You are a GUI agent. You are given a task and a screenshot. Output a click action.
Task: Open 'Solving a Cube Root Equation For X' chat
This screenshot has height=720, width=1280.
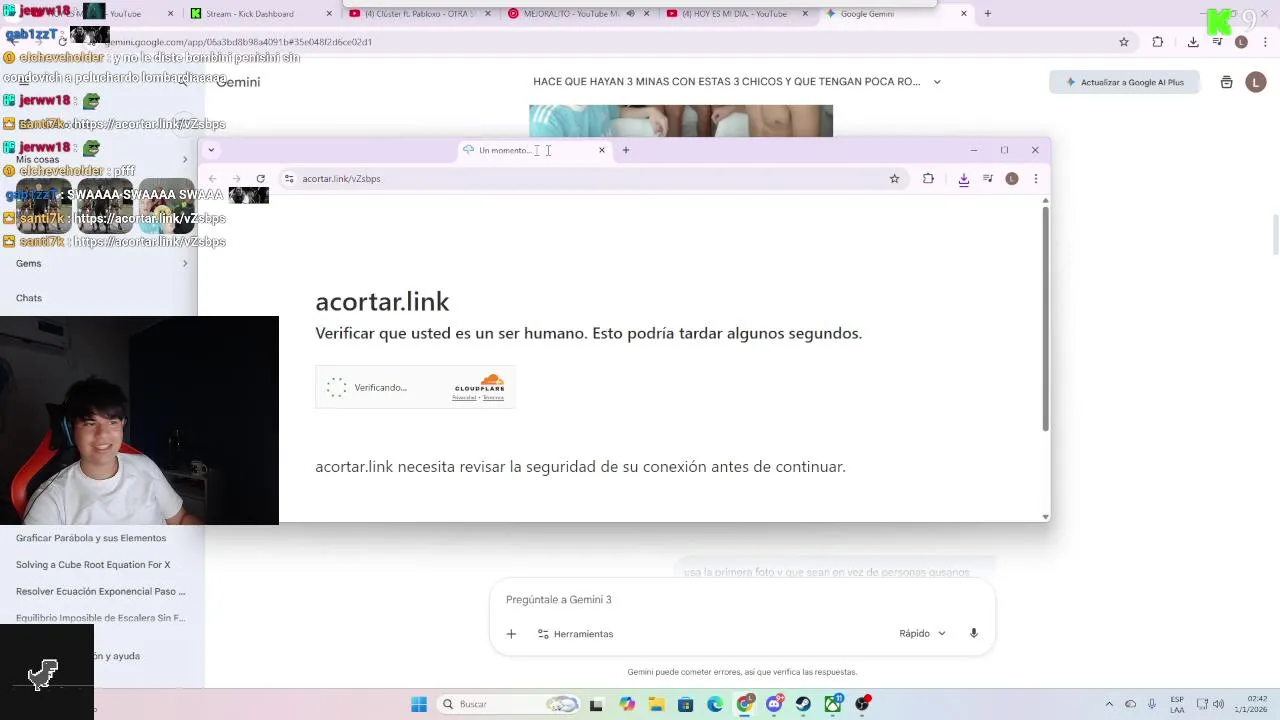pyautogui.click(x=93, y=565)
